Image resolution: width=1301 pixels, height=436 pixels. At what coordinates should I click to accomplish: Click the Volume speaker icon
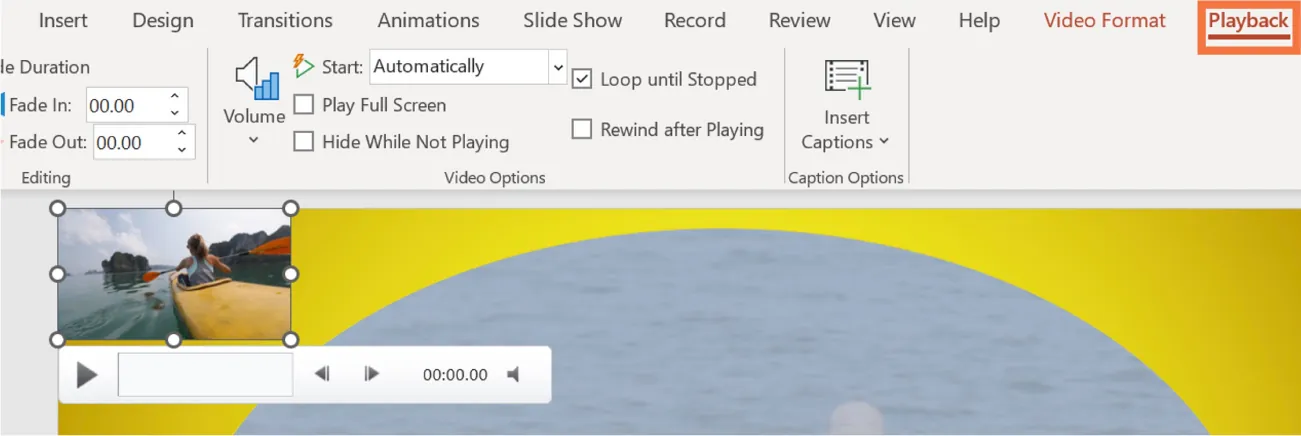click(x=255, y=78)
